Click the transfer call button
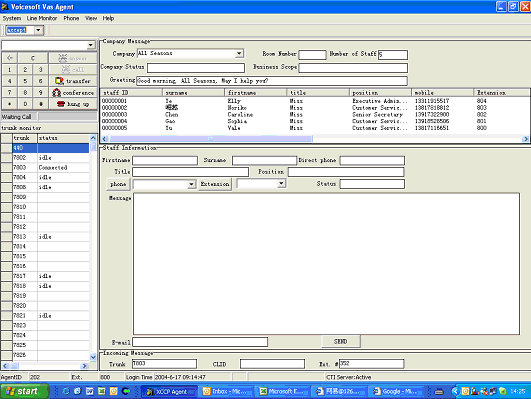Screen dimensions: 531x399 pyautogui.click(x=73, y=81)
